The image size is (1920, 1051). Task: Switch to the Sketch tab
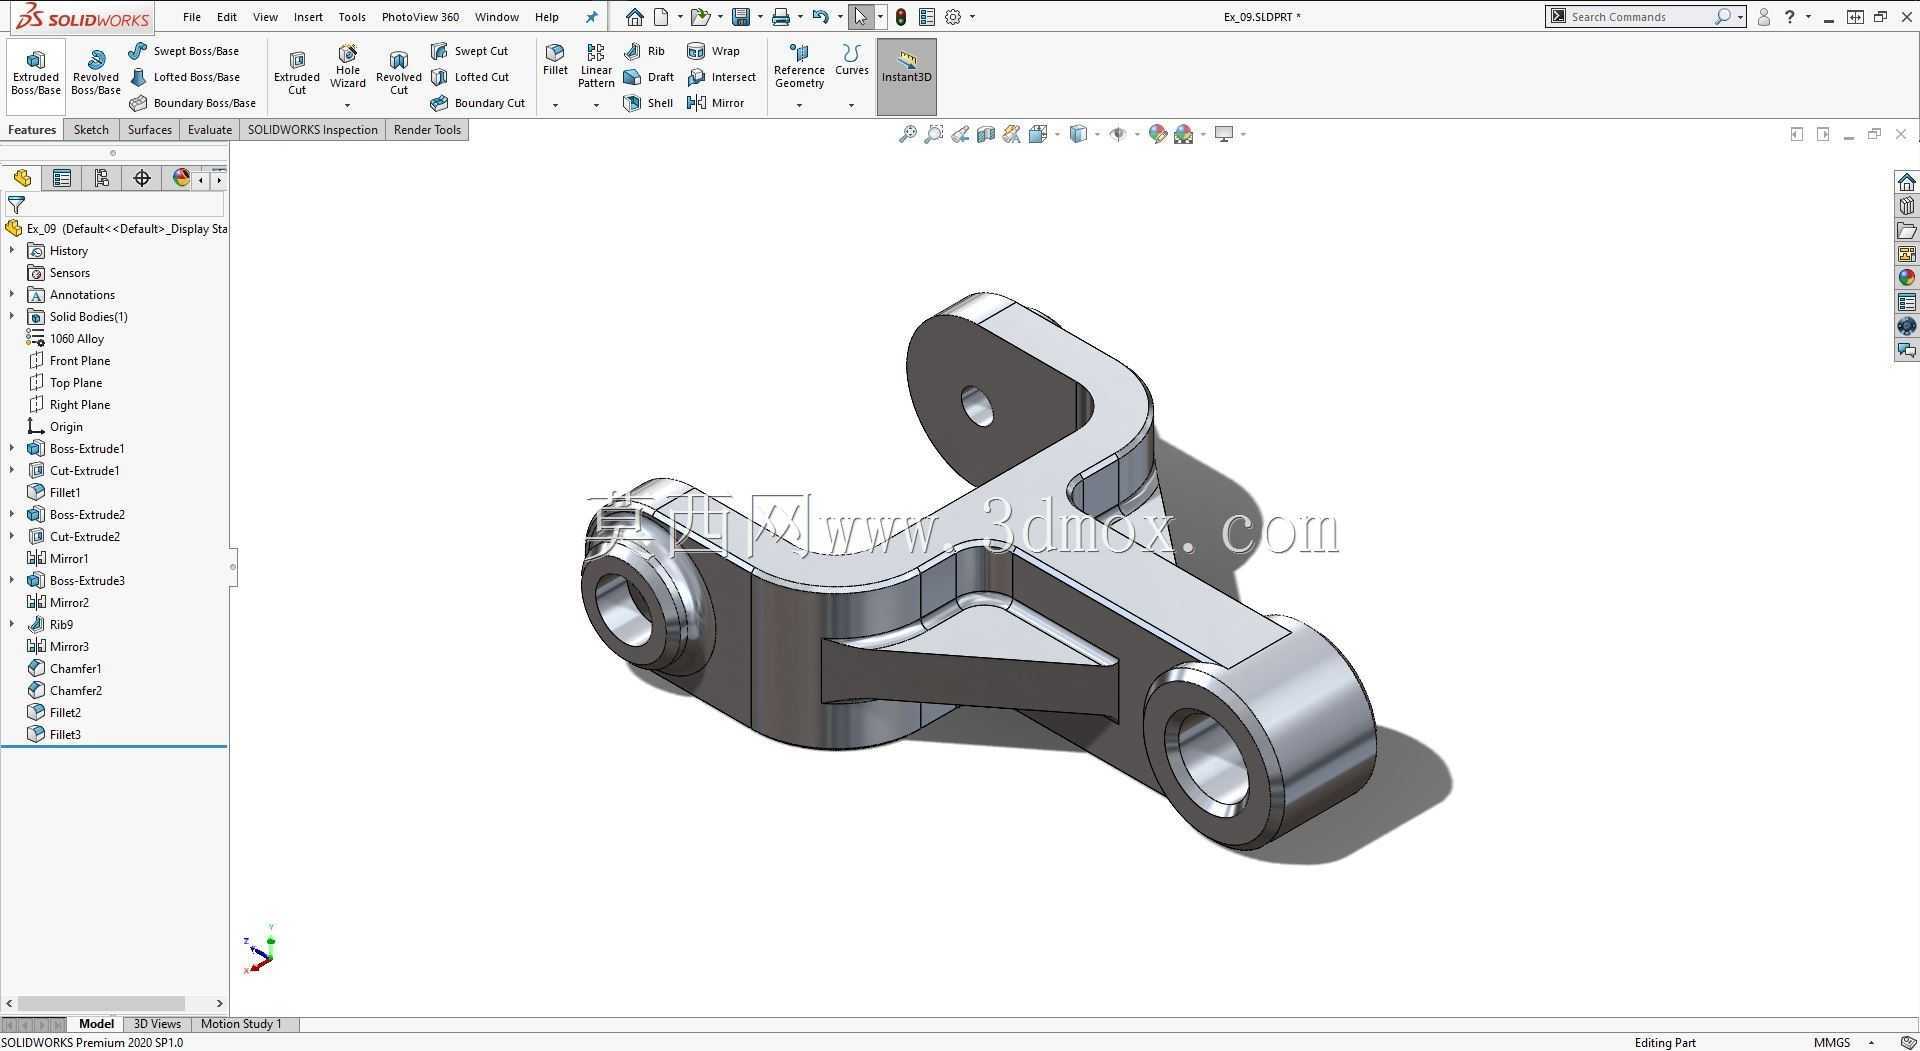point(91,130)
